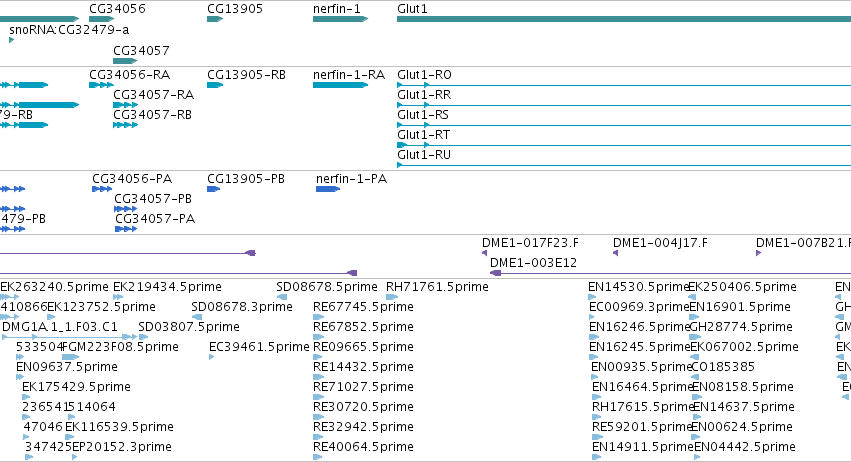This screenshot has height=462, width=851.
Task: Select protein CG34056-PA
Action: pyautogui.click(x=132, y=179)
